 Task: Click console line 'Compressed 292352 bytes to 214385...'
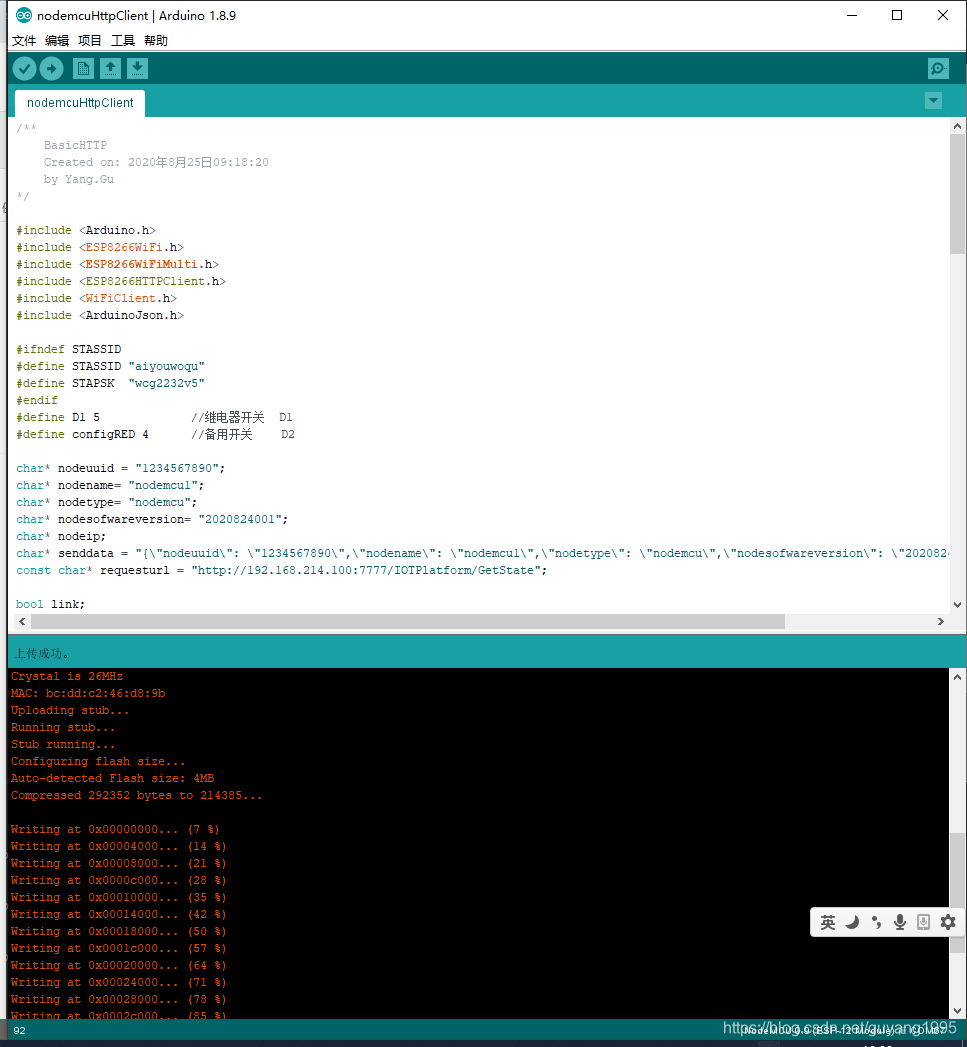(x=137, y=796)
